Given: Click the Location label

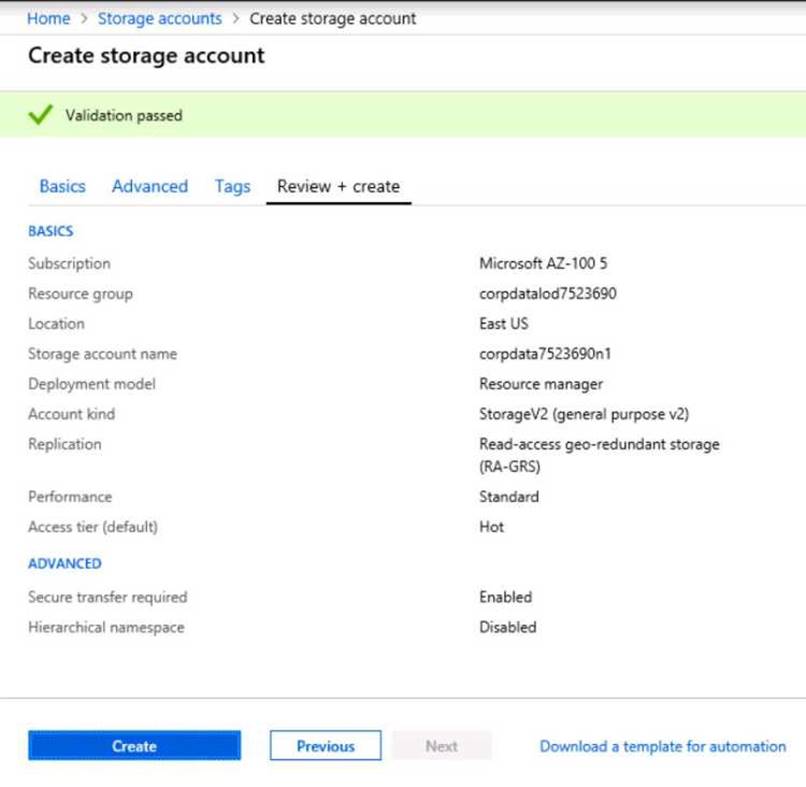Looking at the screenshot, I should (57, 323).
